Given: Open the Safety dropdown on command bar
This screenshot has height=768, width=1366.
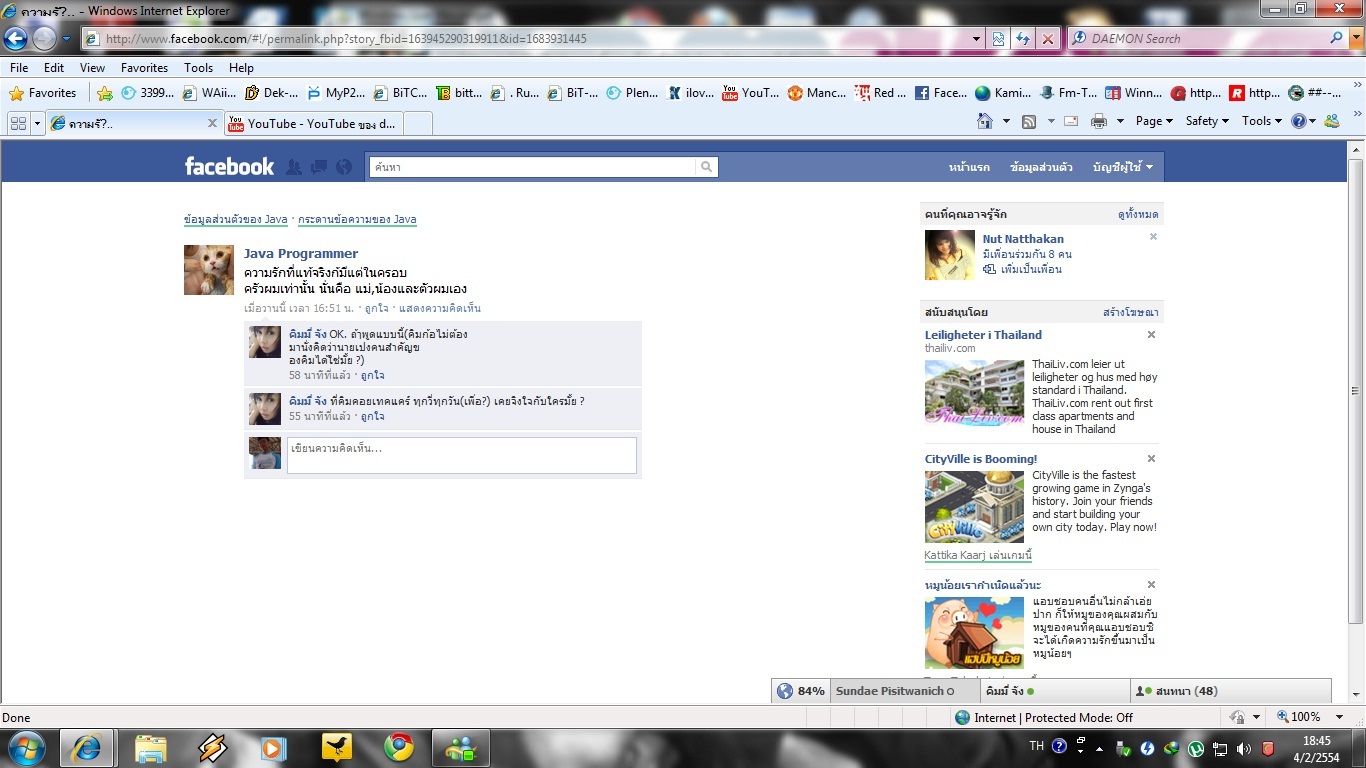Looking at the screenshot, I should click(x=1207, y=121).
